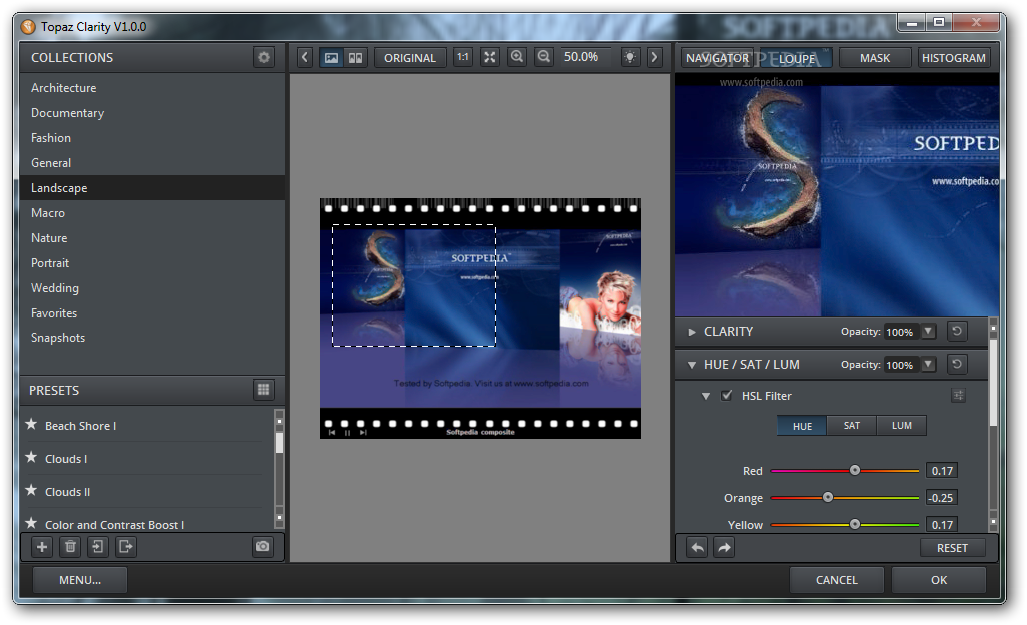This screenshot has height=625, width=1027.
Task: Switch to split before/after view
Action: (355, 58)
